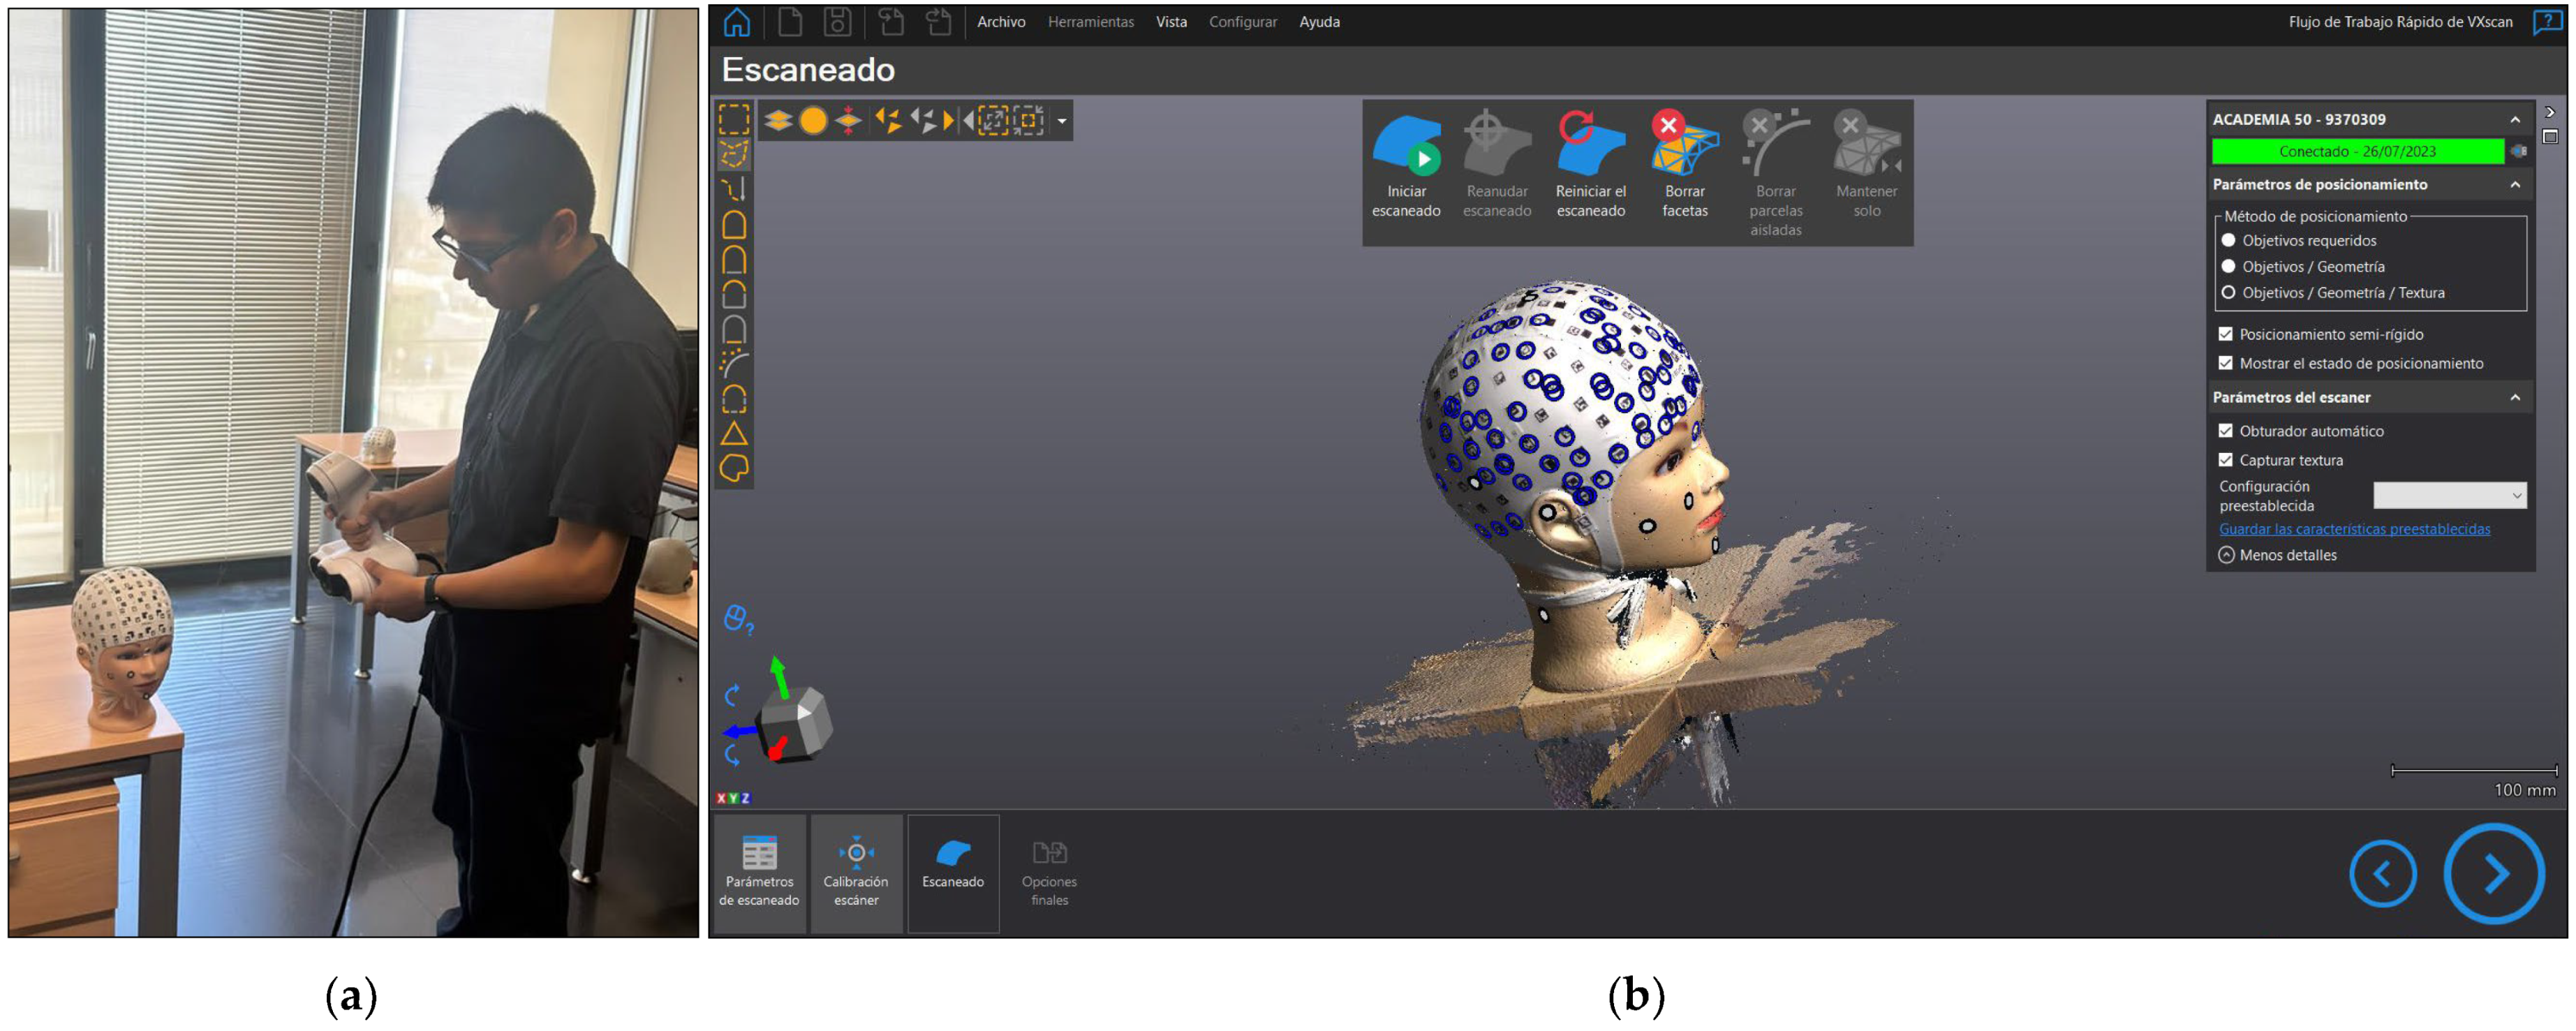Click the save file icon
Screen dimensions: 2576x1031
(837, 22)
